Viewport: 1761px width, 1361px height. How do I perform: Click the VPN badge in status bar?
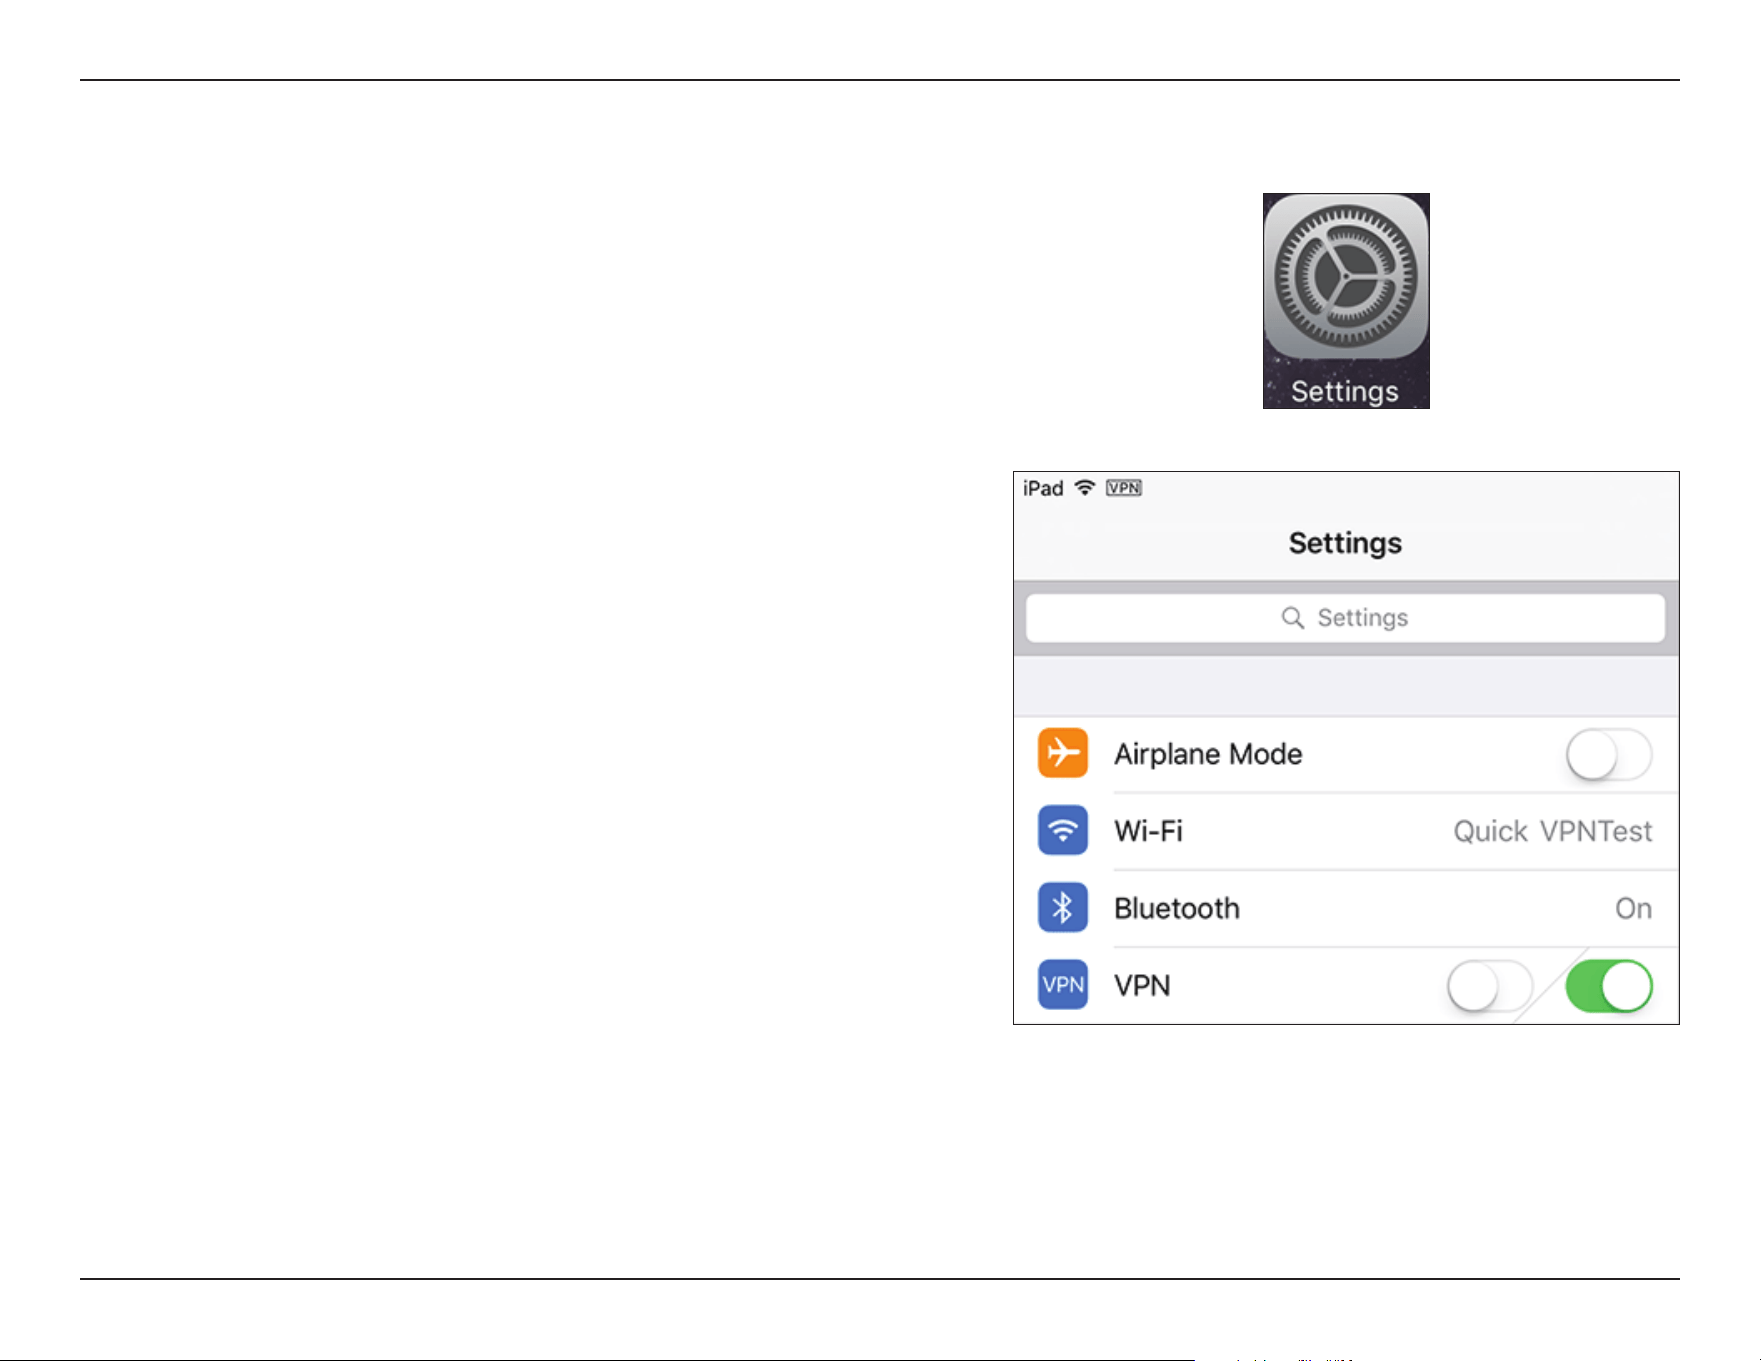pyautogui.click(x=1124, y=488)
